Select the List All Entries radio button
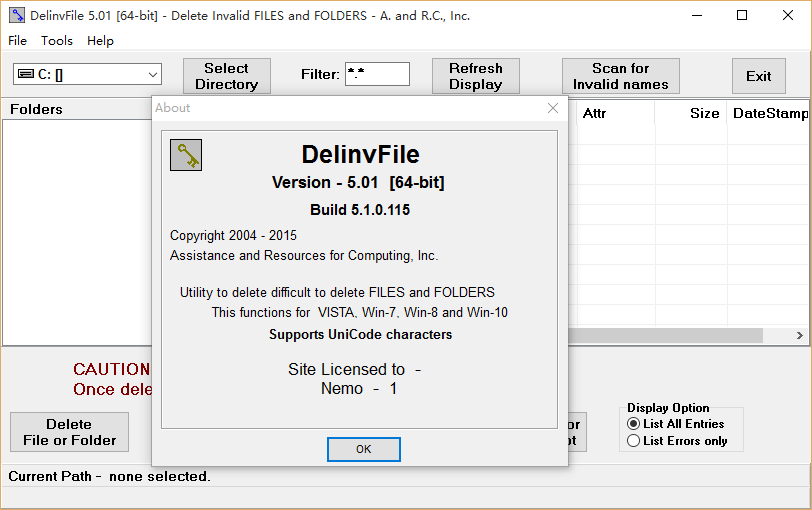 [x=633, y=424]
